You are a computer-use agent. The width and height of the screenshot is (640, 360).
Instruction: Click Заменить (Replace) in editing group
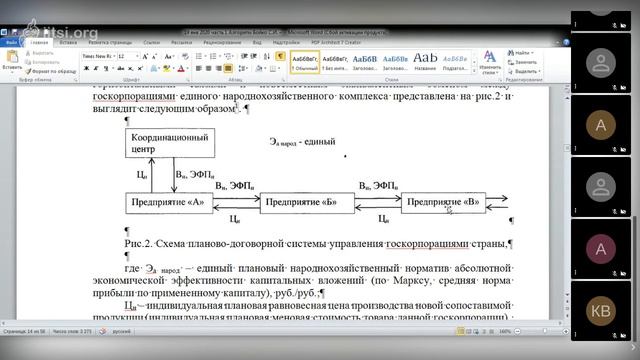pyautogui.click(x=522, y=62)
